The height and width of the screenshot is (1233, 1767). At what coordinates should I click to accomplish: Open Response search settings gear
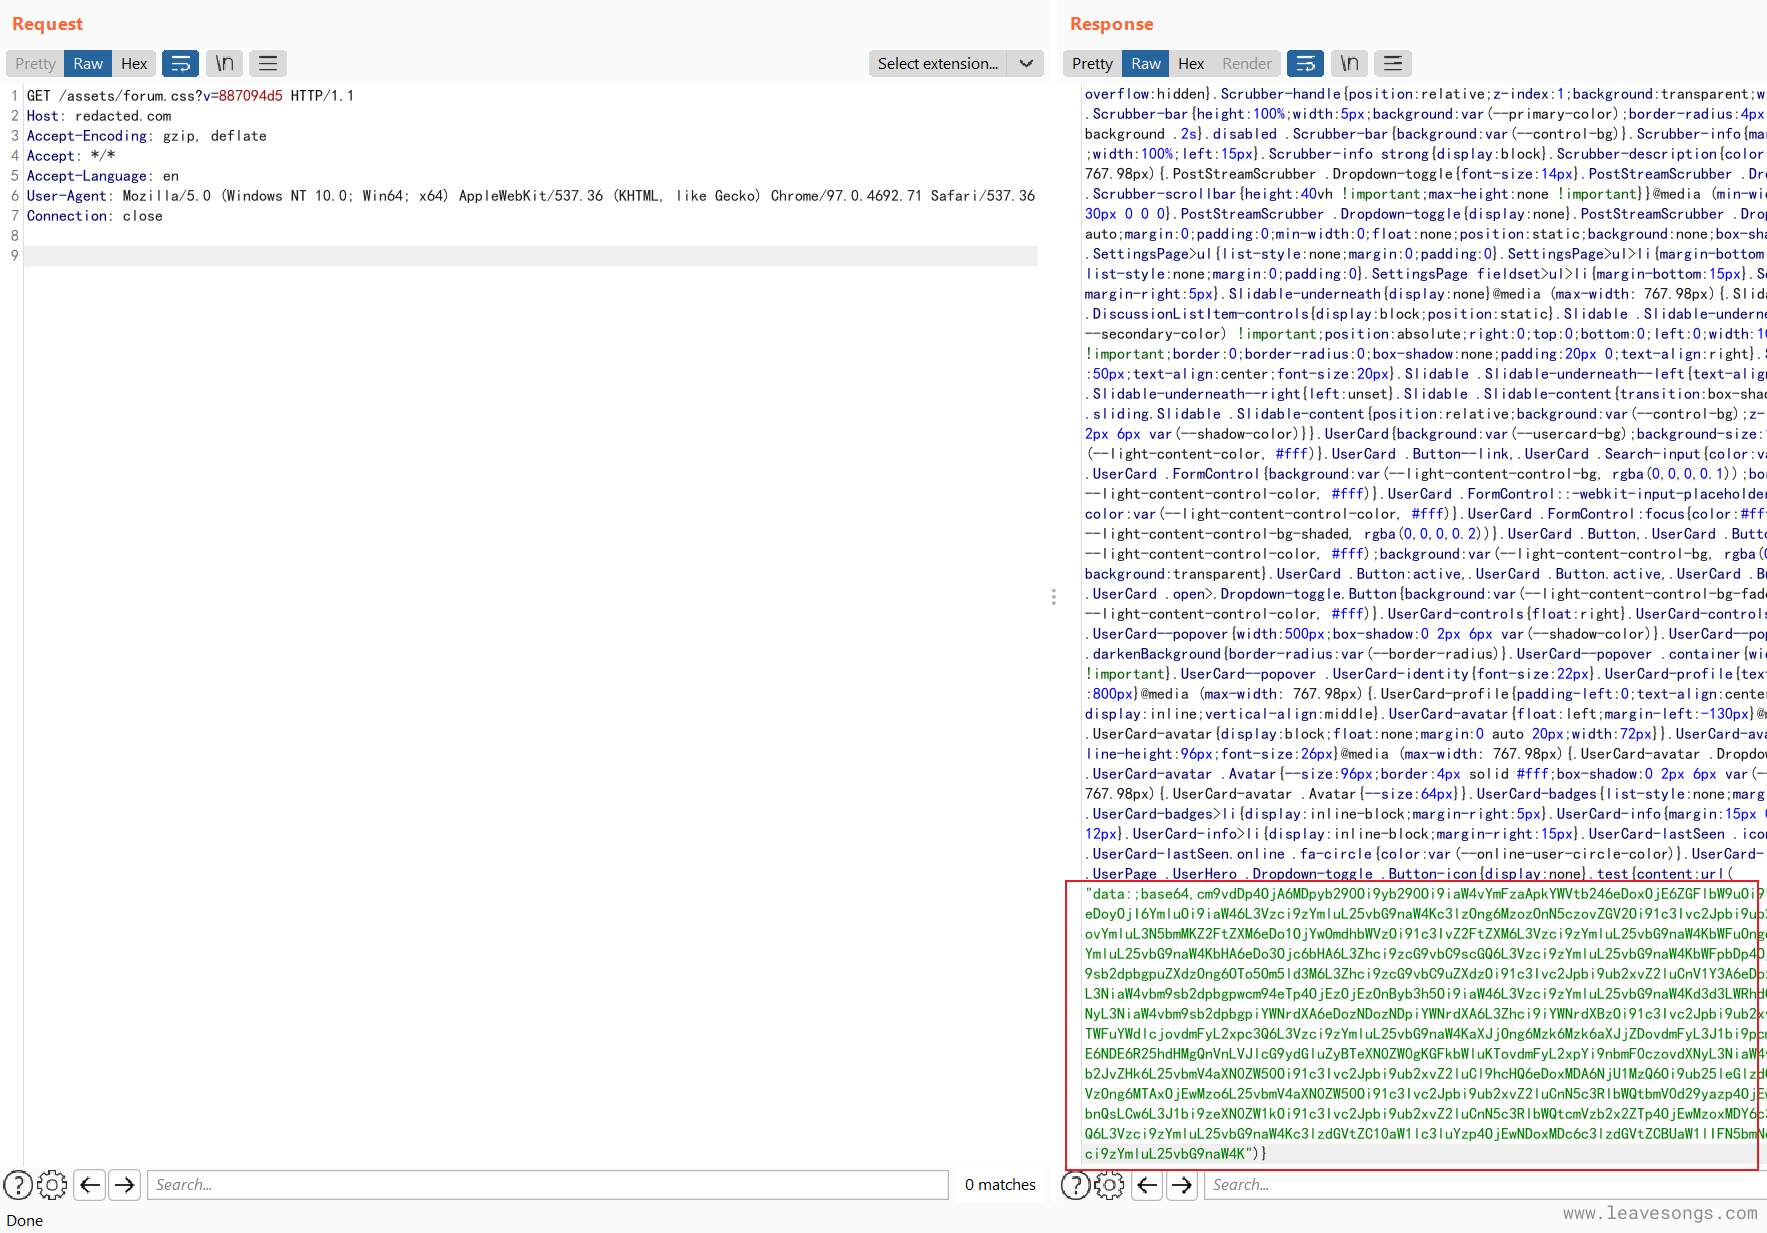tap(1109, 1185)
